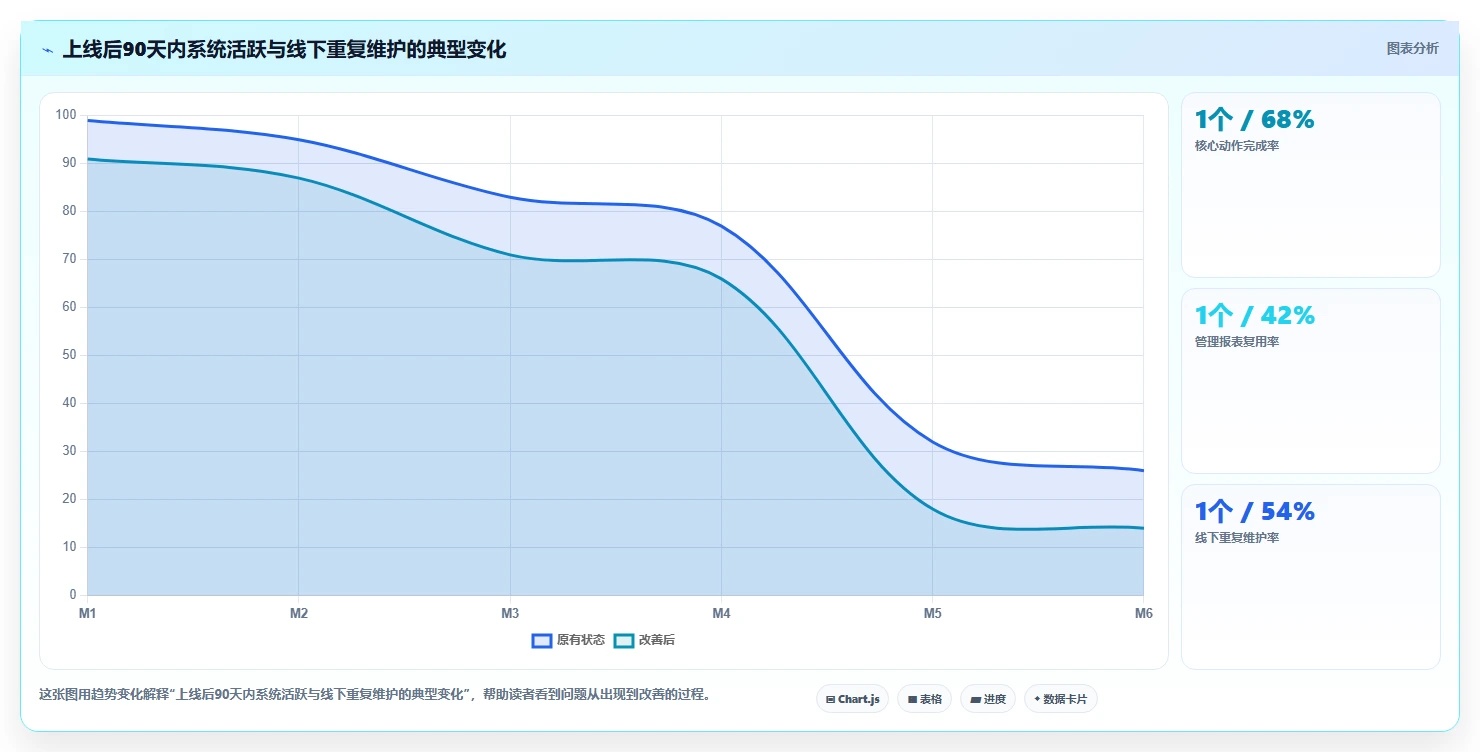Click the M2 x-axis label
The height and width of the screenshot is (752, 1480).
click(x=298, y=613)
